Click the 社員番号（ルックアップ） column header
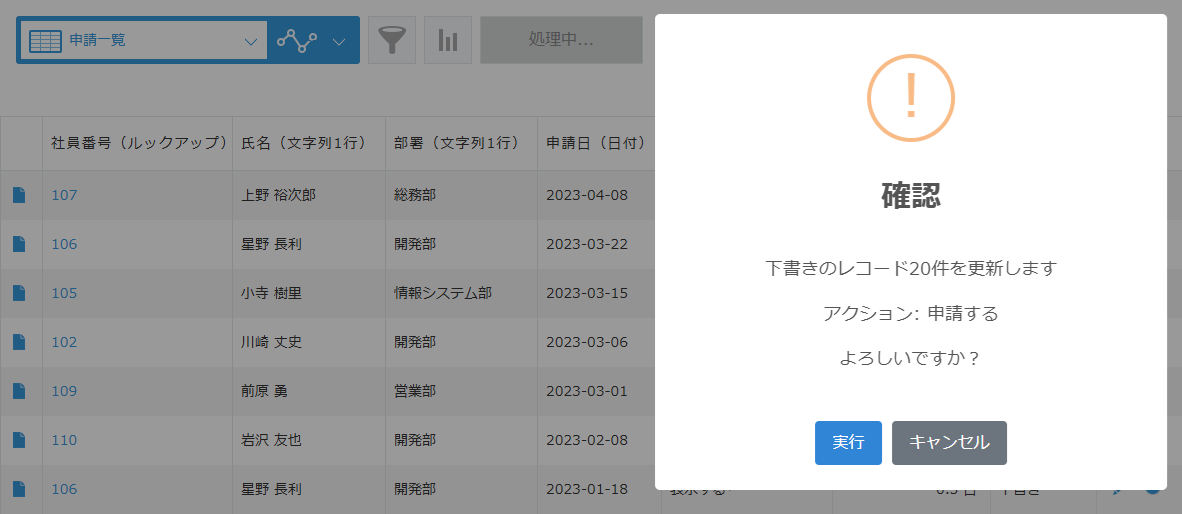Viewport: 1182px width, 514px height. click(x=139, y=143)
